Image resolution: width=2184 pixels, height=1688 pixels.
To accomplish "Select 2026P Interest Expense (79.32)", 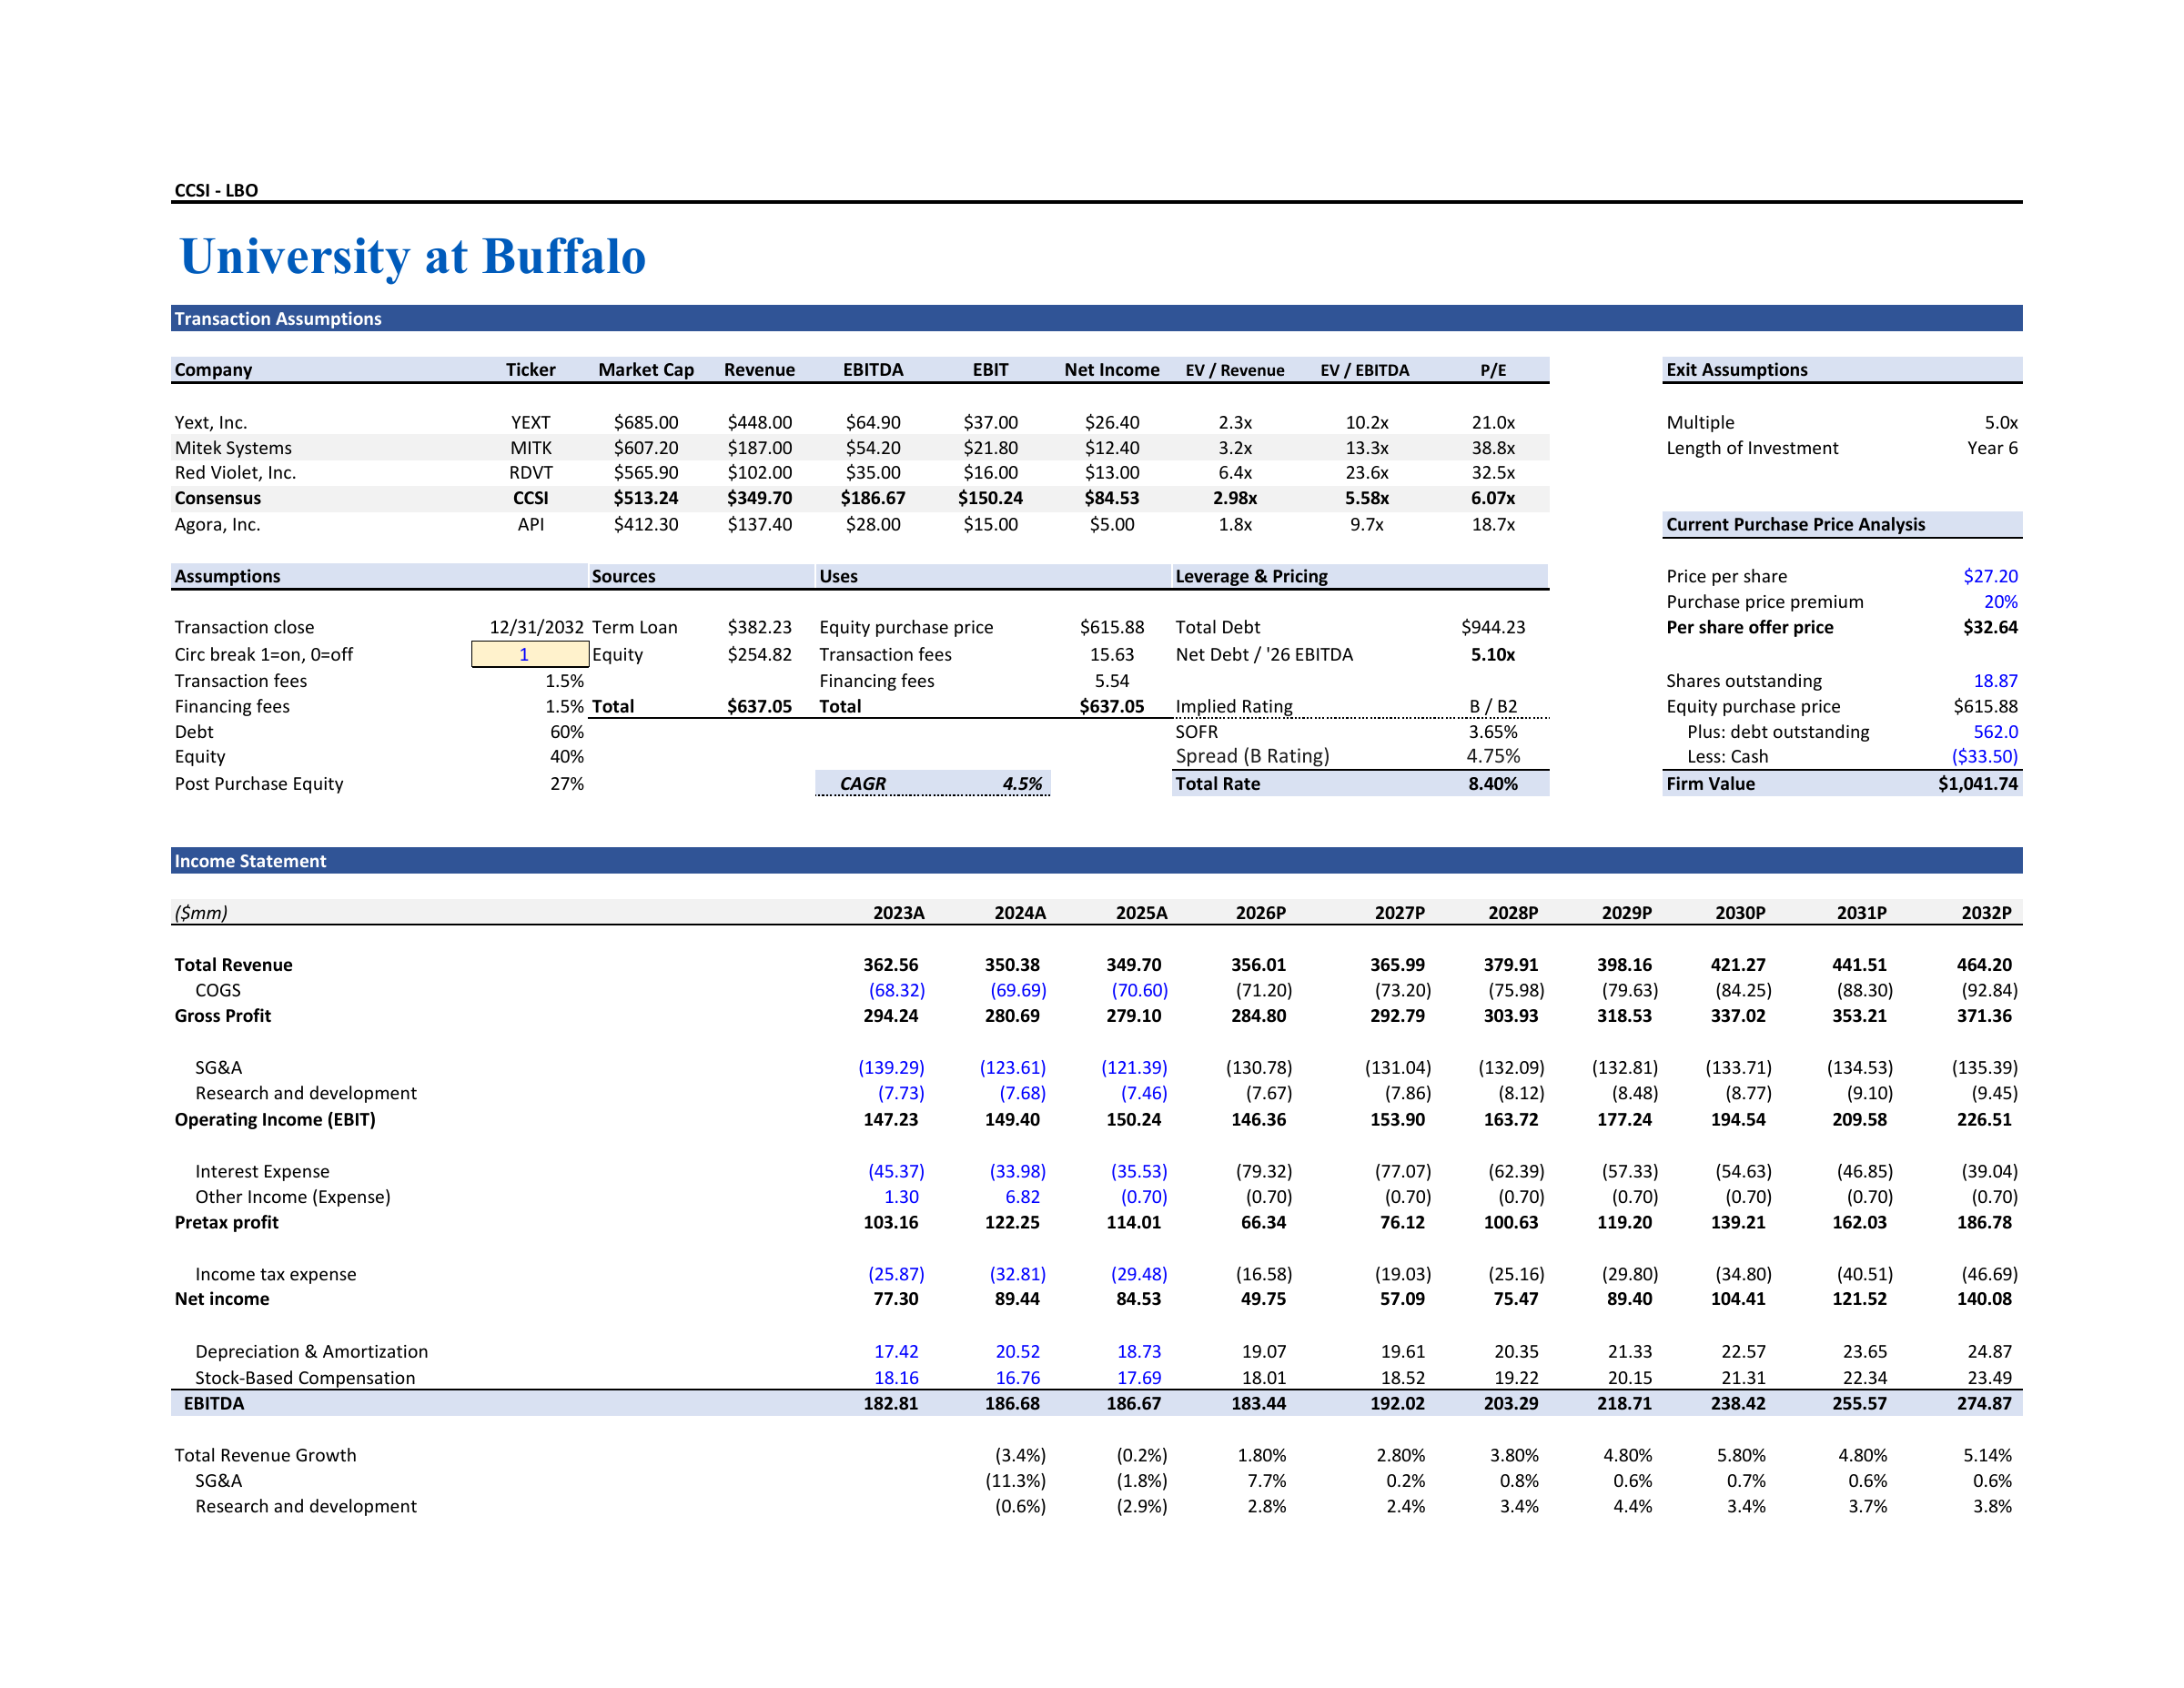I will [1263, 1171].
